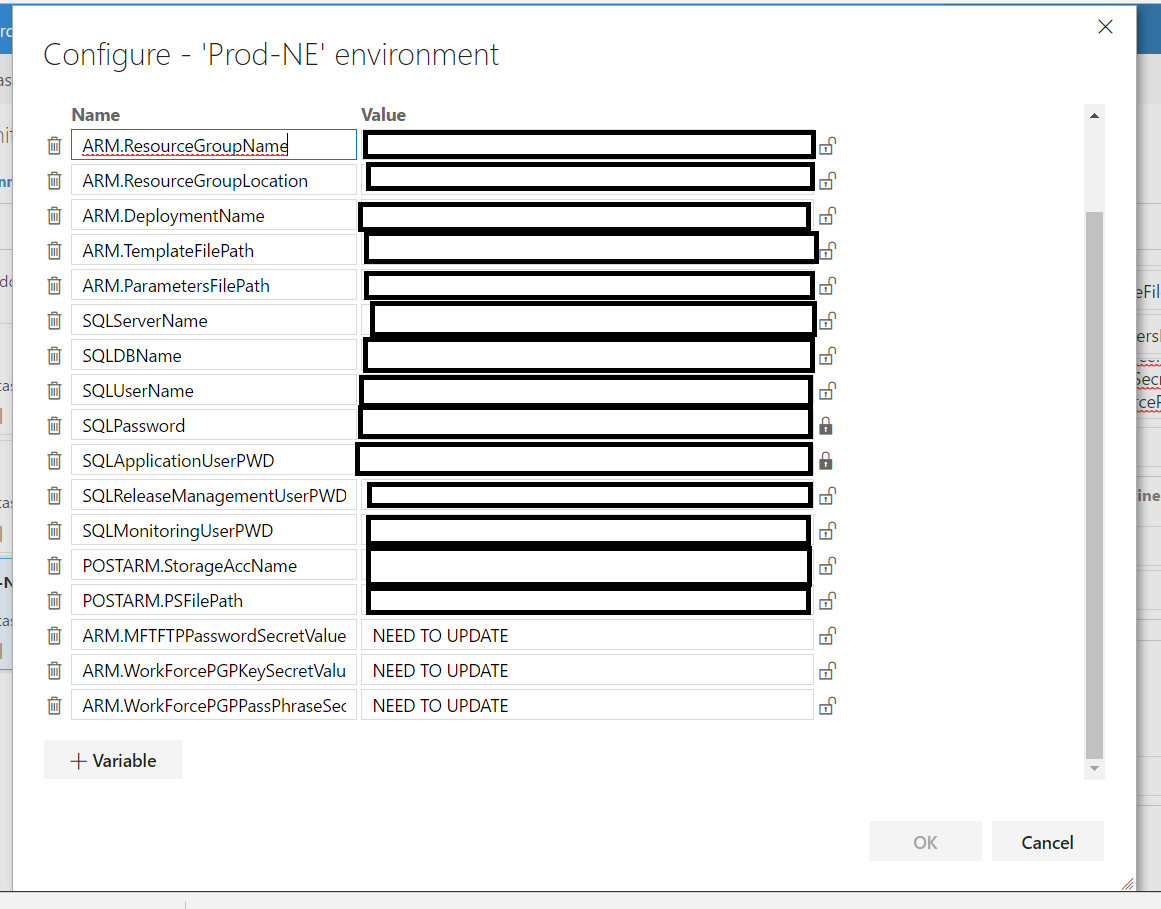The width and height of the screenshot is (1161, 909).
Task: Remove the POSTARM.PSFilePath variable
Action: coord(54,600)
